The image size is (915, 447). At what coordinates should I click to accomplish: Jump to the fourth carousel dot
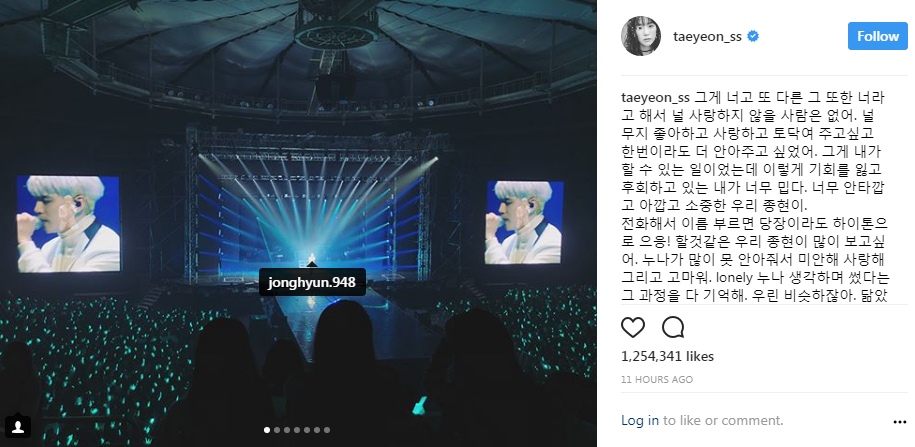click(x=297, y=430)
